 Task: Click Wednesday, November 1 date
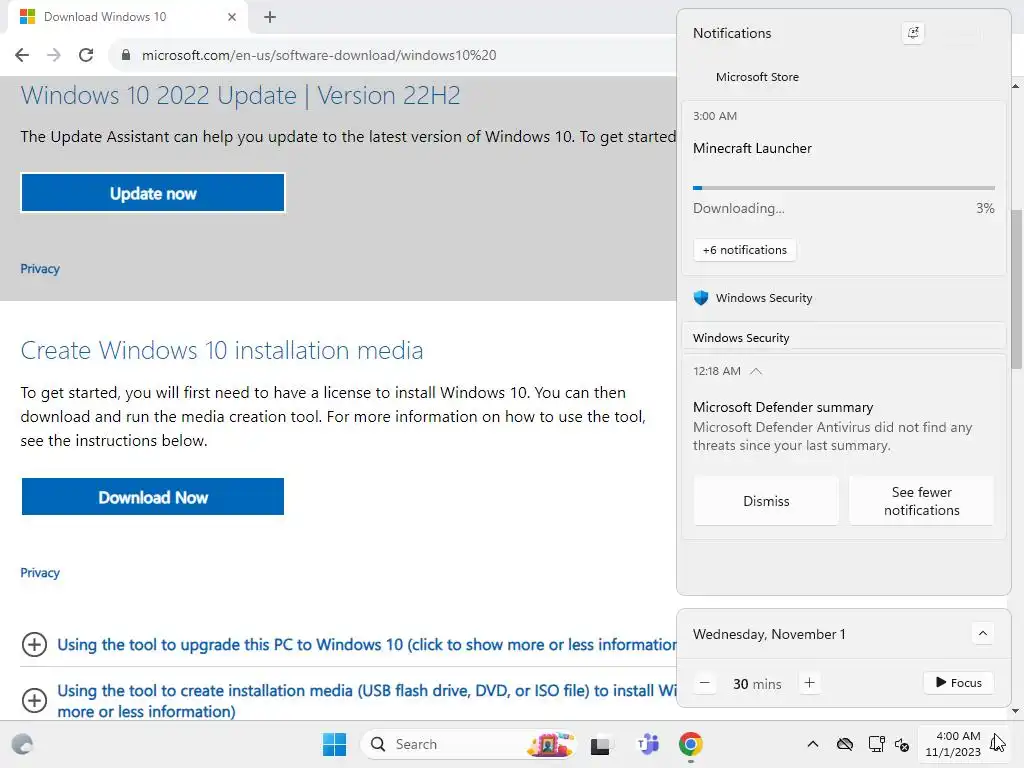pyautogui.click(x=769, y=634)
